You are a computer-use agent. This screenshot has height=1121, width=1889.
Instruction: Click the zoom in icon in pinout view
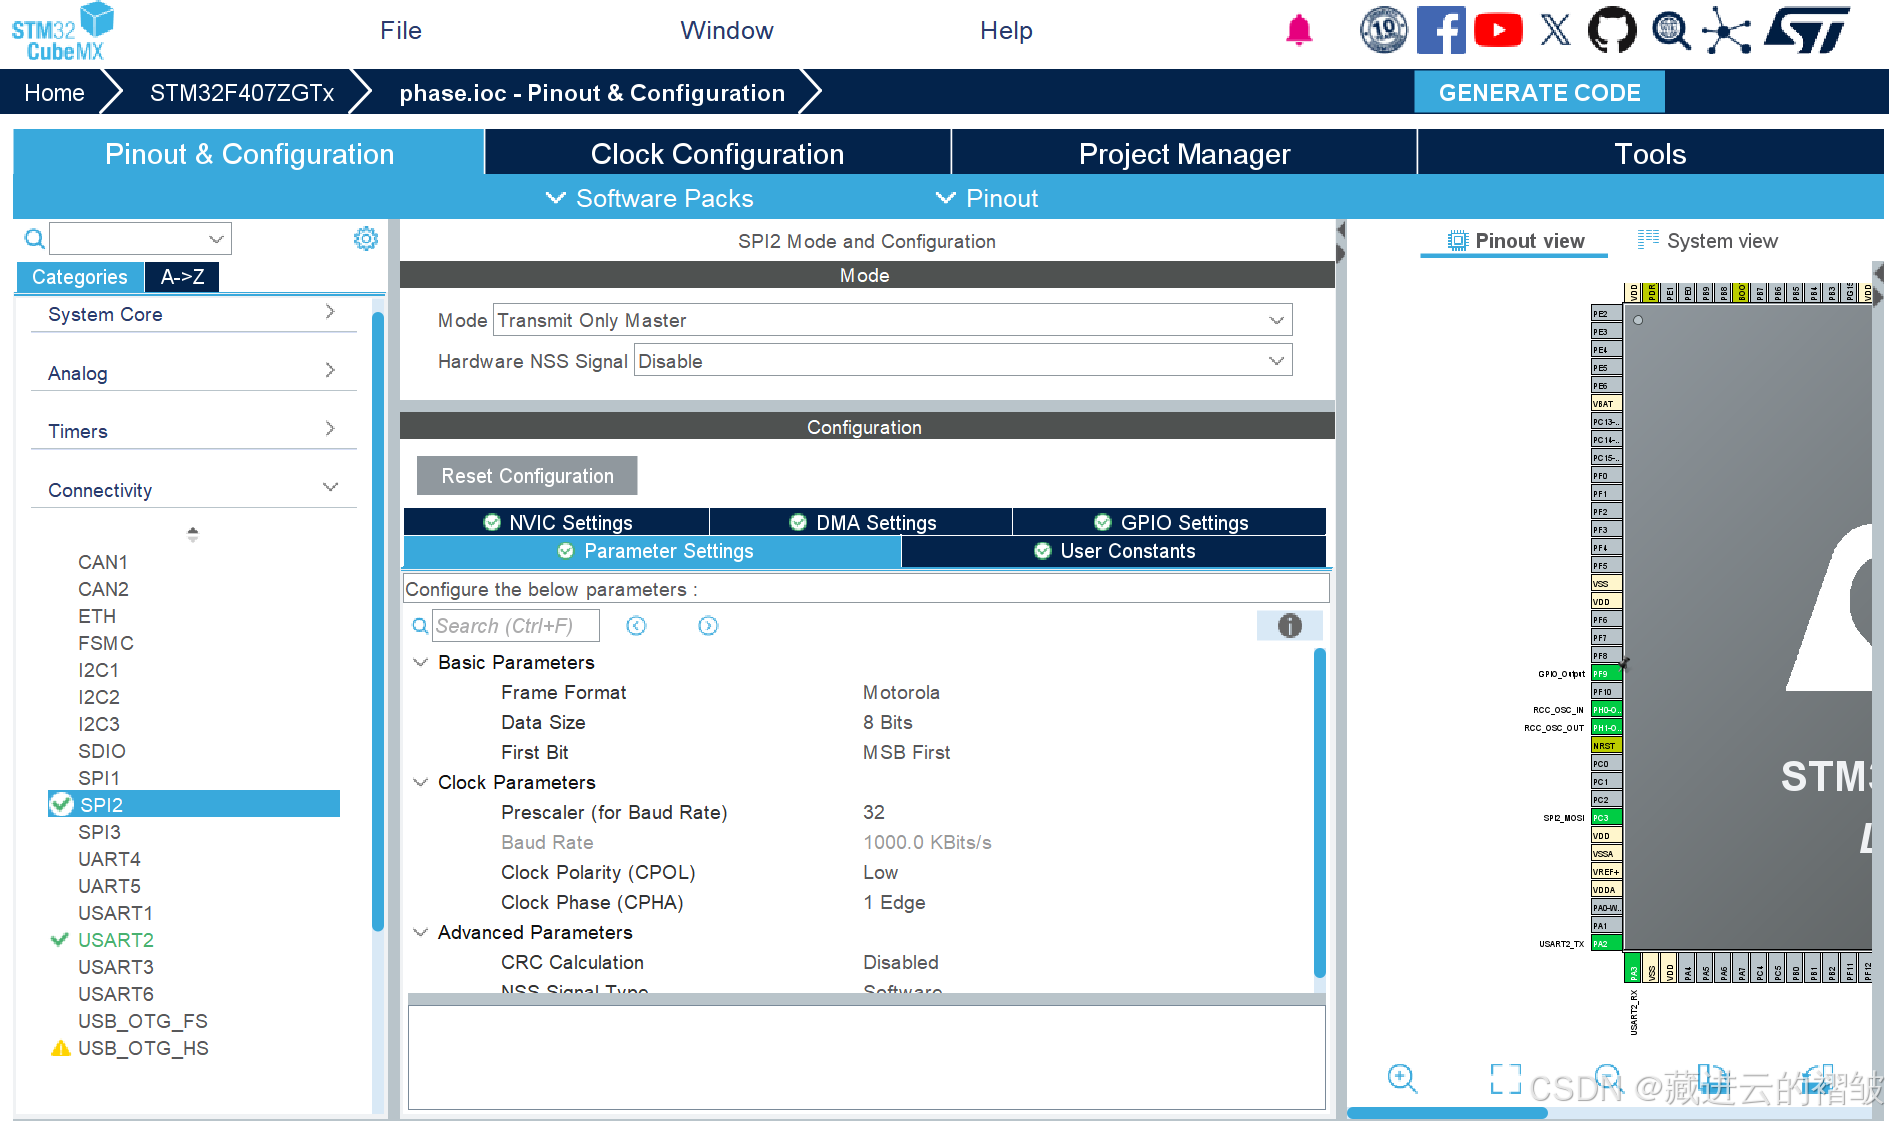1402,1078
